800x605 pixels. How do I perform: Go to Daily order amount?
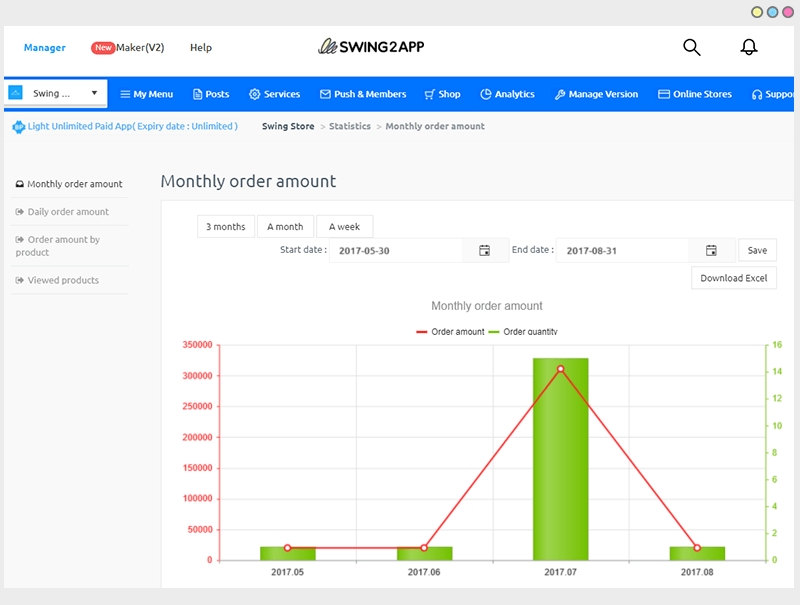pos(68,212)
